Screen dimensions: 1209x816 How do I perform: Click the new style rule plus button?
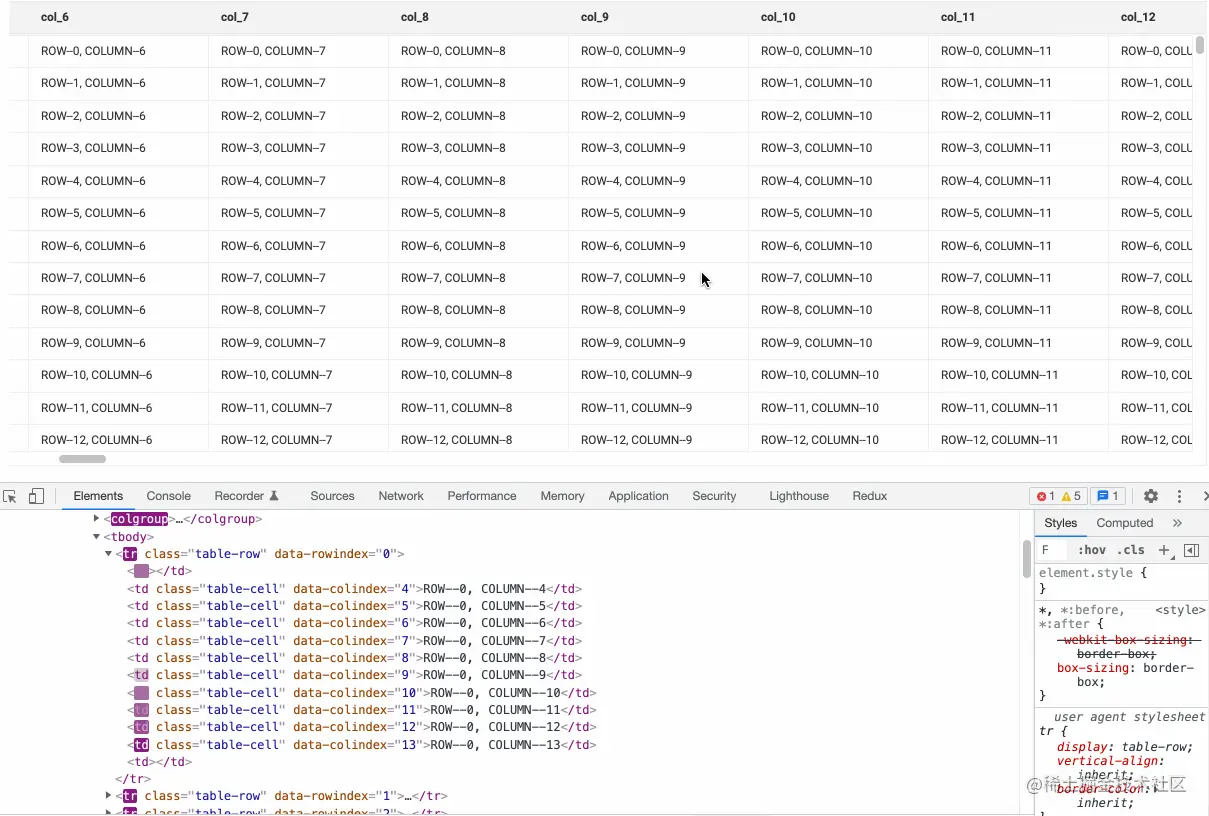click(x=1163, y=550)
